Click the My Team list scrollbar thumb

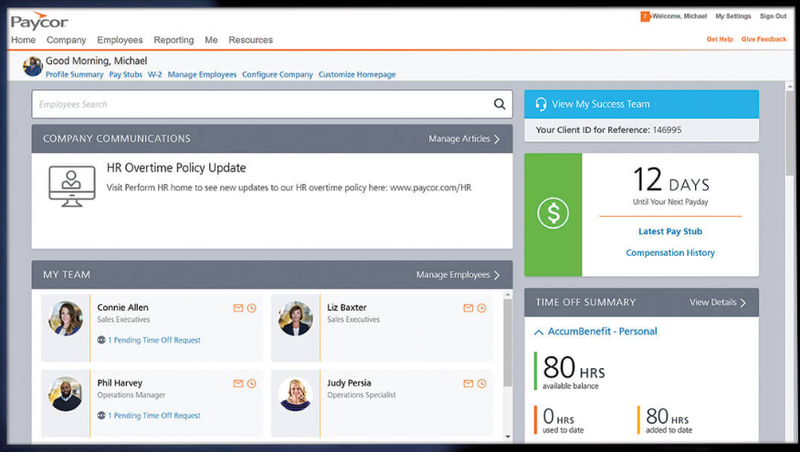coord(508,343)
